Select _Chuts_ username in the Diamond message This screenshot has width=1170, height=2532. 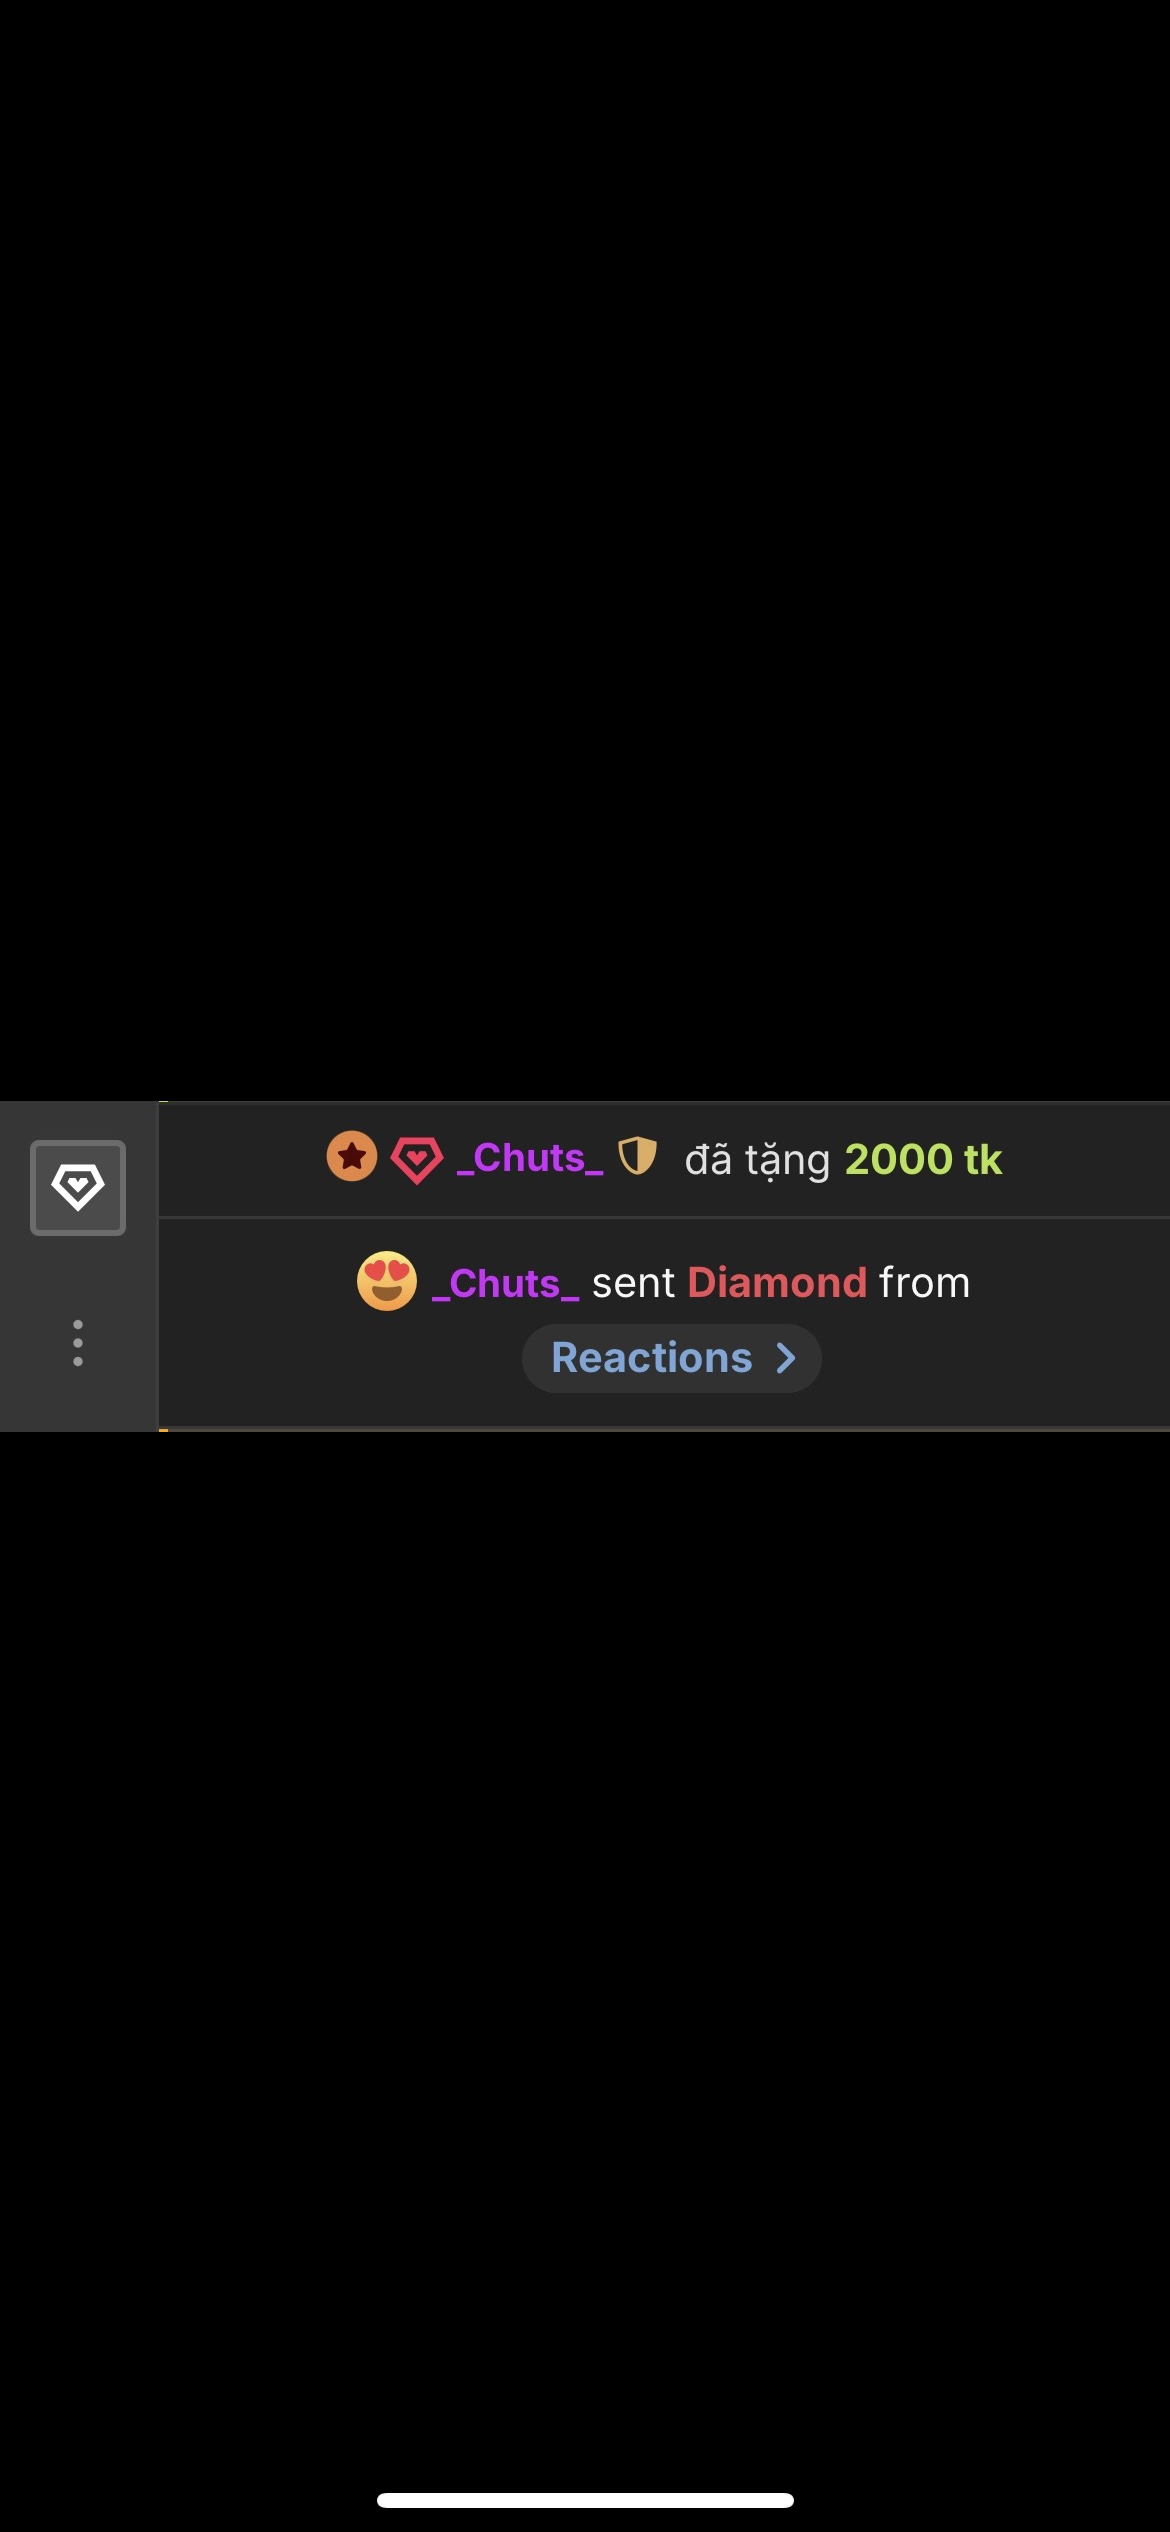[x=506, y=1283]
